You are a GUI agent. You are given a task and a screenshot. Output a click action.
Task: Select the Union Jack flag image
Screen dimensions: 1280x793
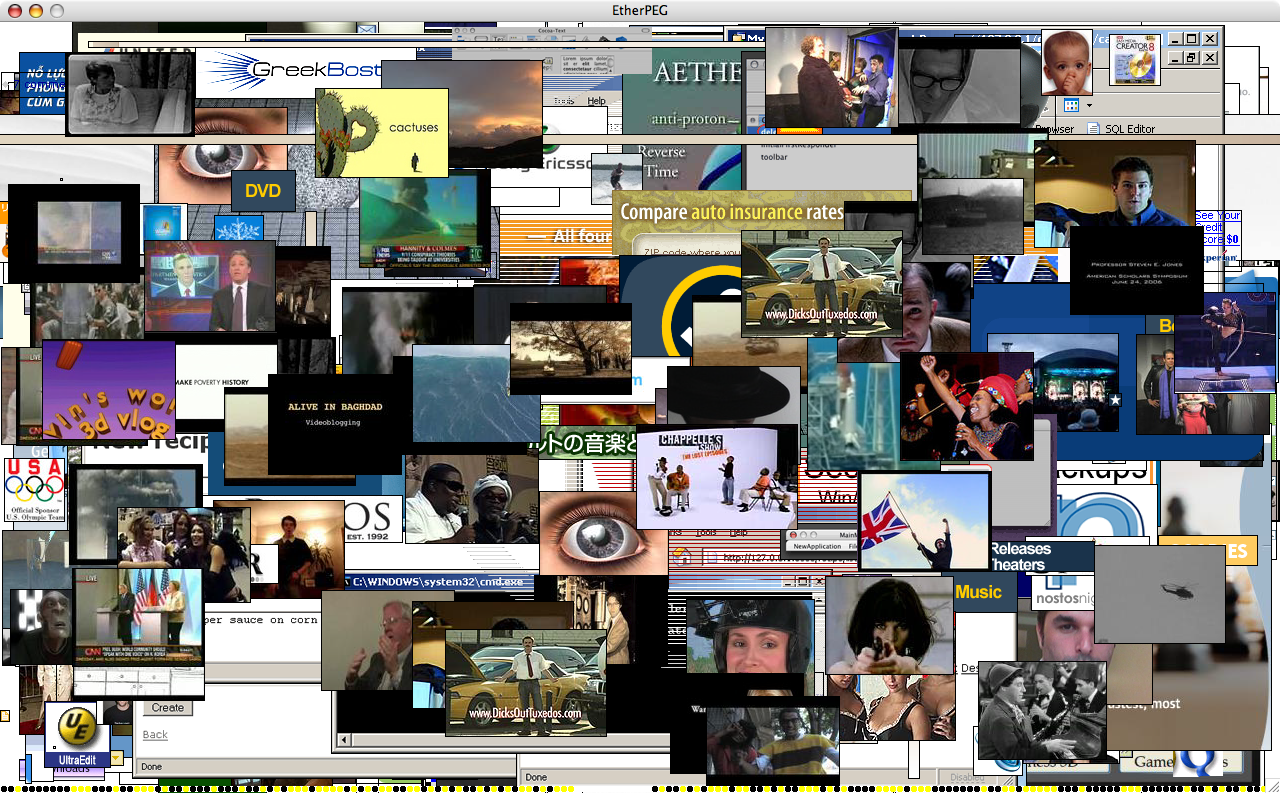924,520
